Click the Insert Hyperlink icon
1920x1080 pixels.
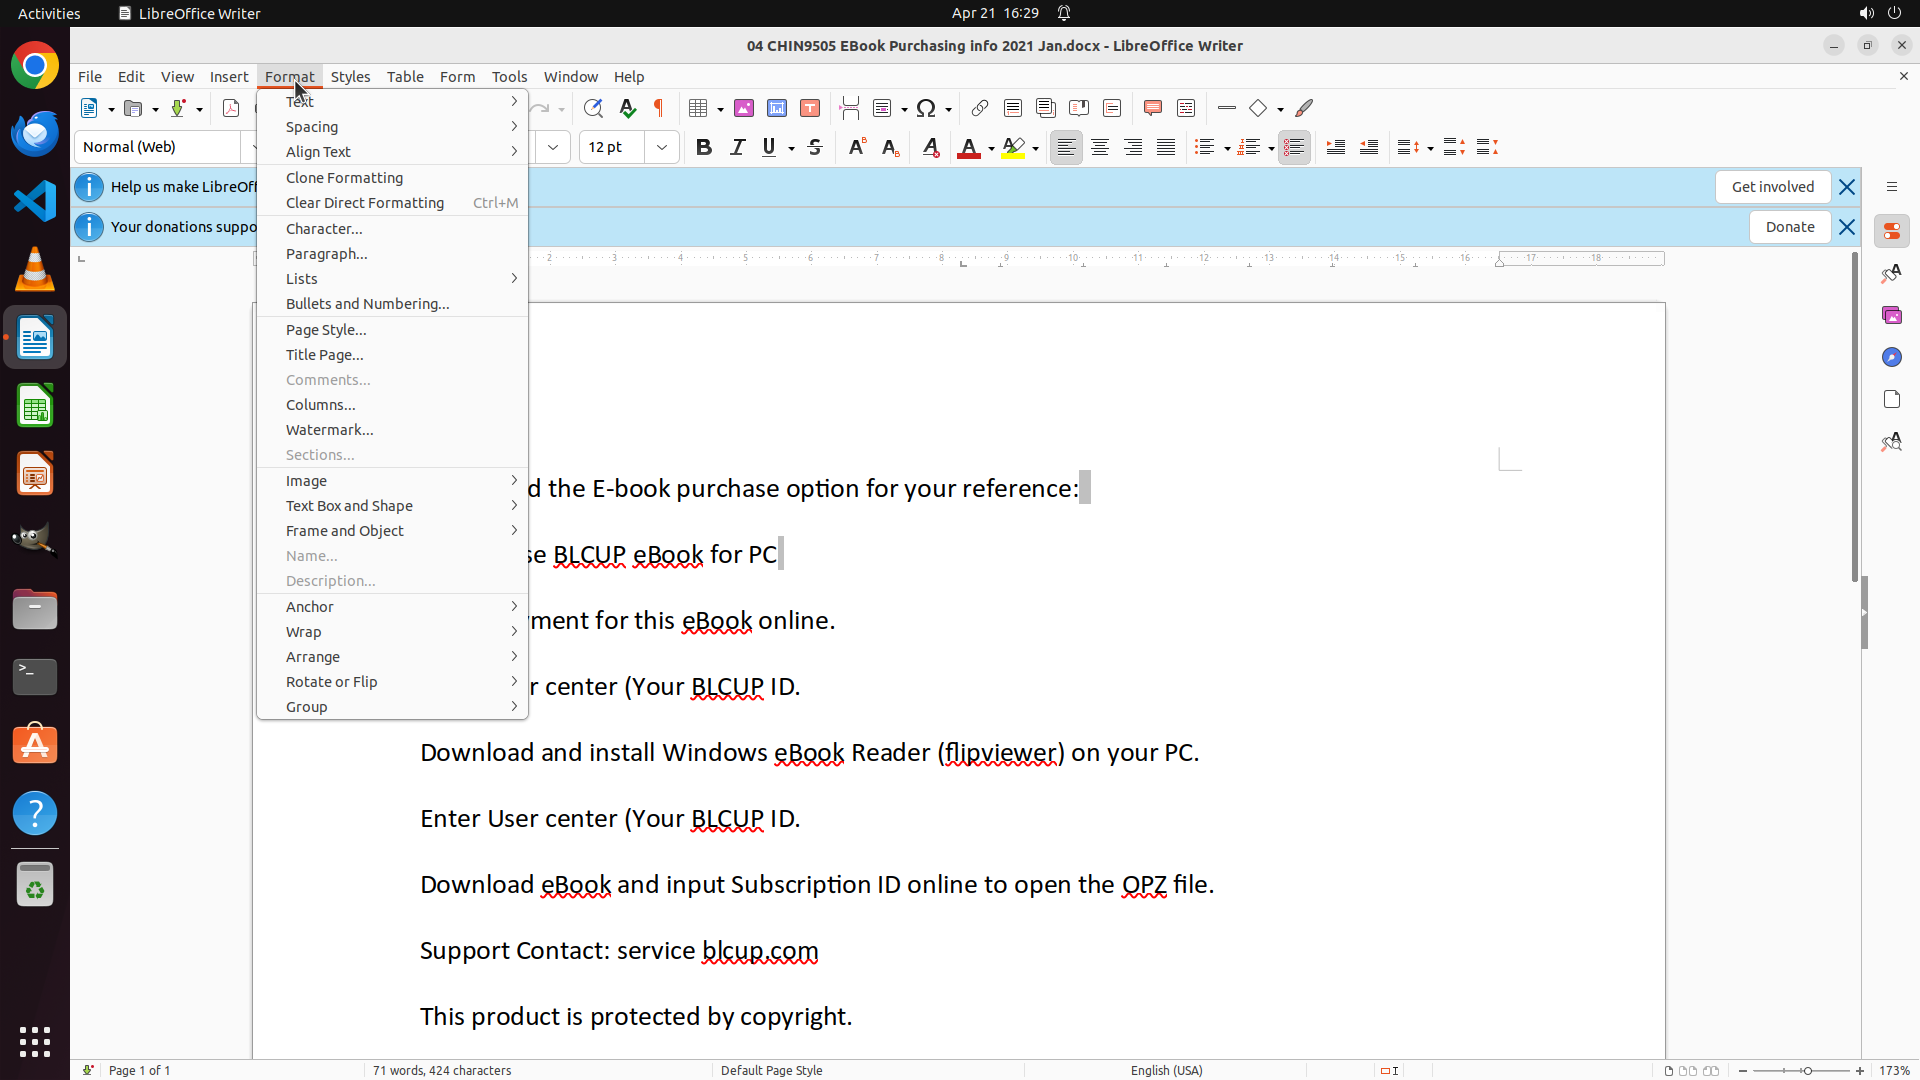click(980, 108)
